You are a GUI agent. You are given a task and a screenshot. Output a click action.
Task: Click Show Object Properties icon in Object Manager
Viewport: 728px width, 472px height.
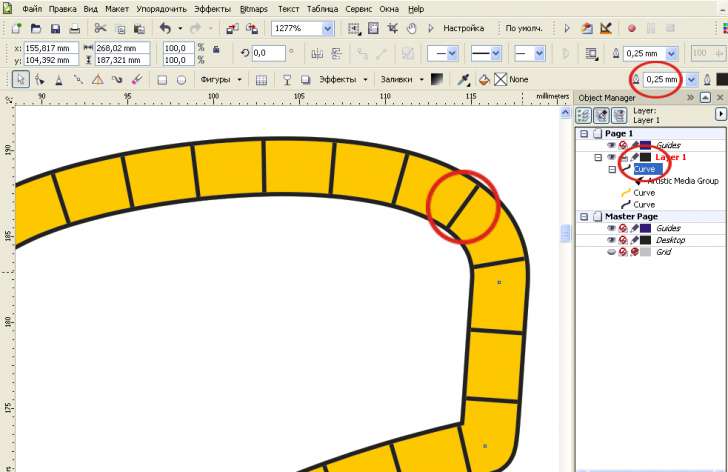pos(585,115)
